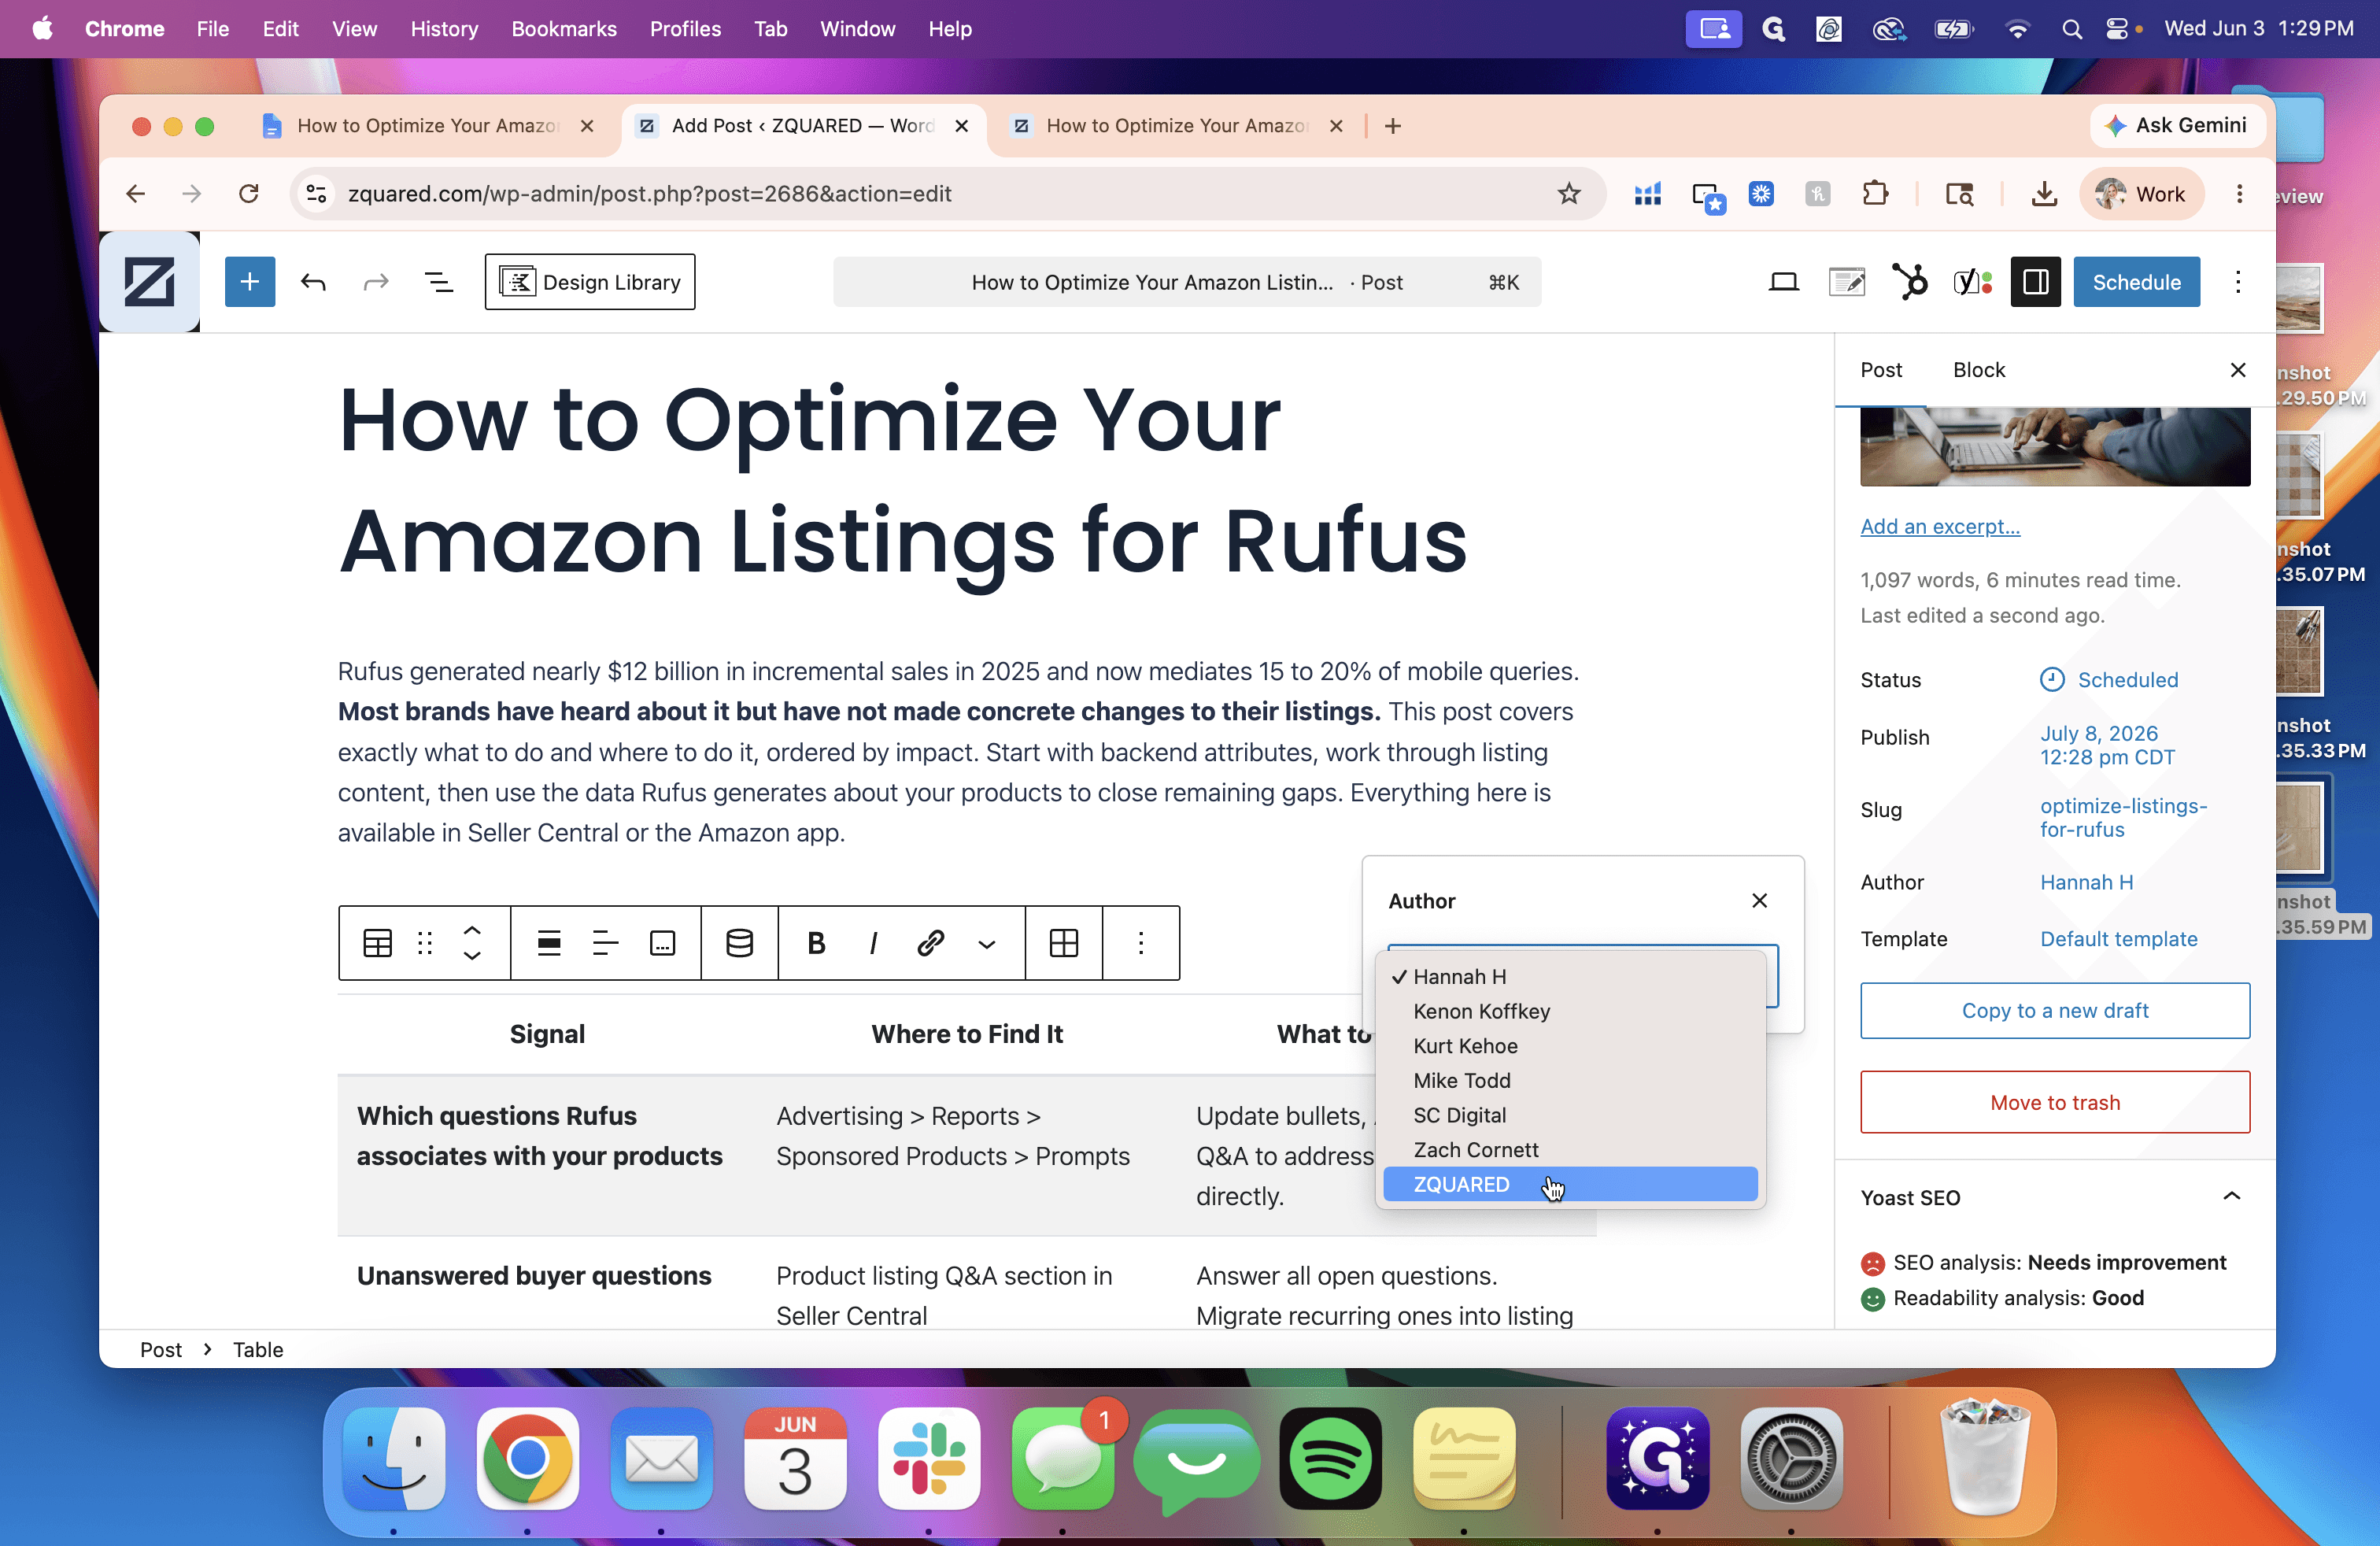Switch to first Google Docs browser tab
Viewport: 2380px width, 1546px height.
point(427,126)
